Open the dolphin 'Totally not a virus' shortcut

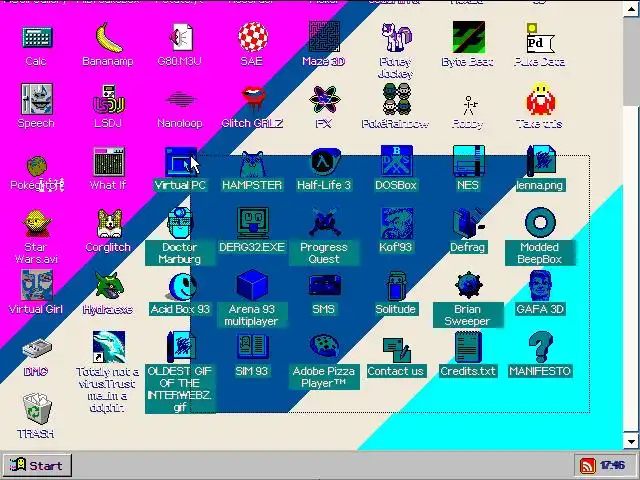[x=109, y=347]
